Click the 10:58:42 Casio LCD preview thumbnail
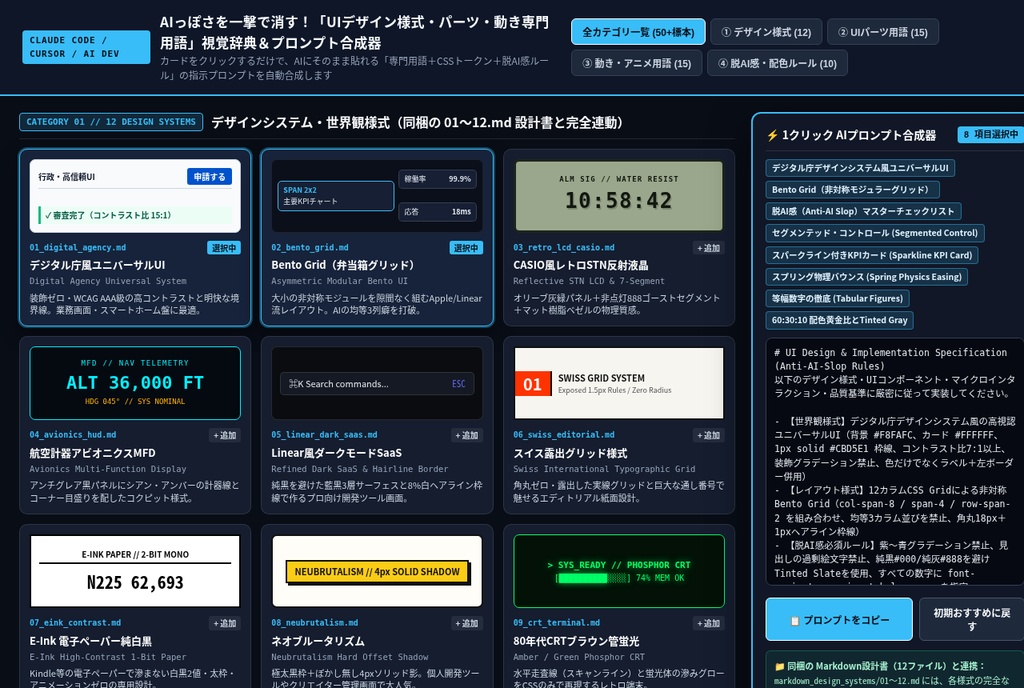Screen dimensions: 1024x688 [619, 196]
